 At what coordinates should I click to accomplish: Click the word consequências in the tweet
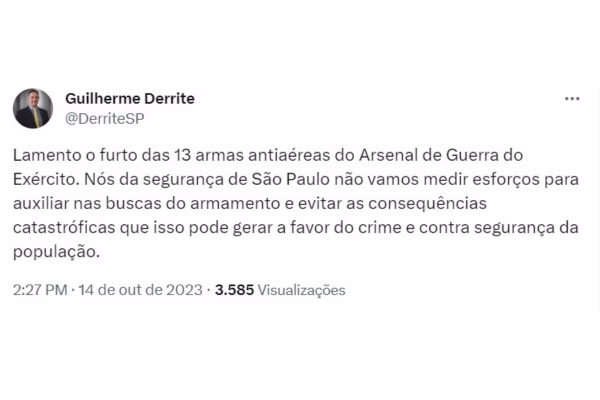(427, 204)
